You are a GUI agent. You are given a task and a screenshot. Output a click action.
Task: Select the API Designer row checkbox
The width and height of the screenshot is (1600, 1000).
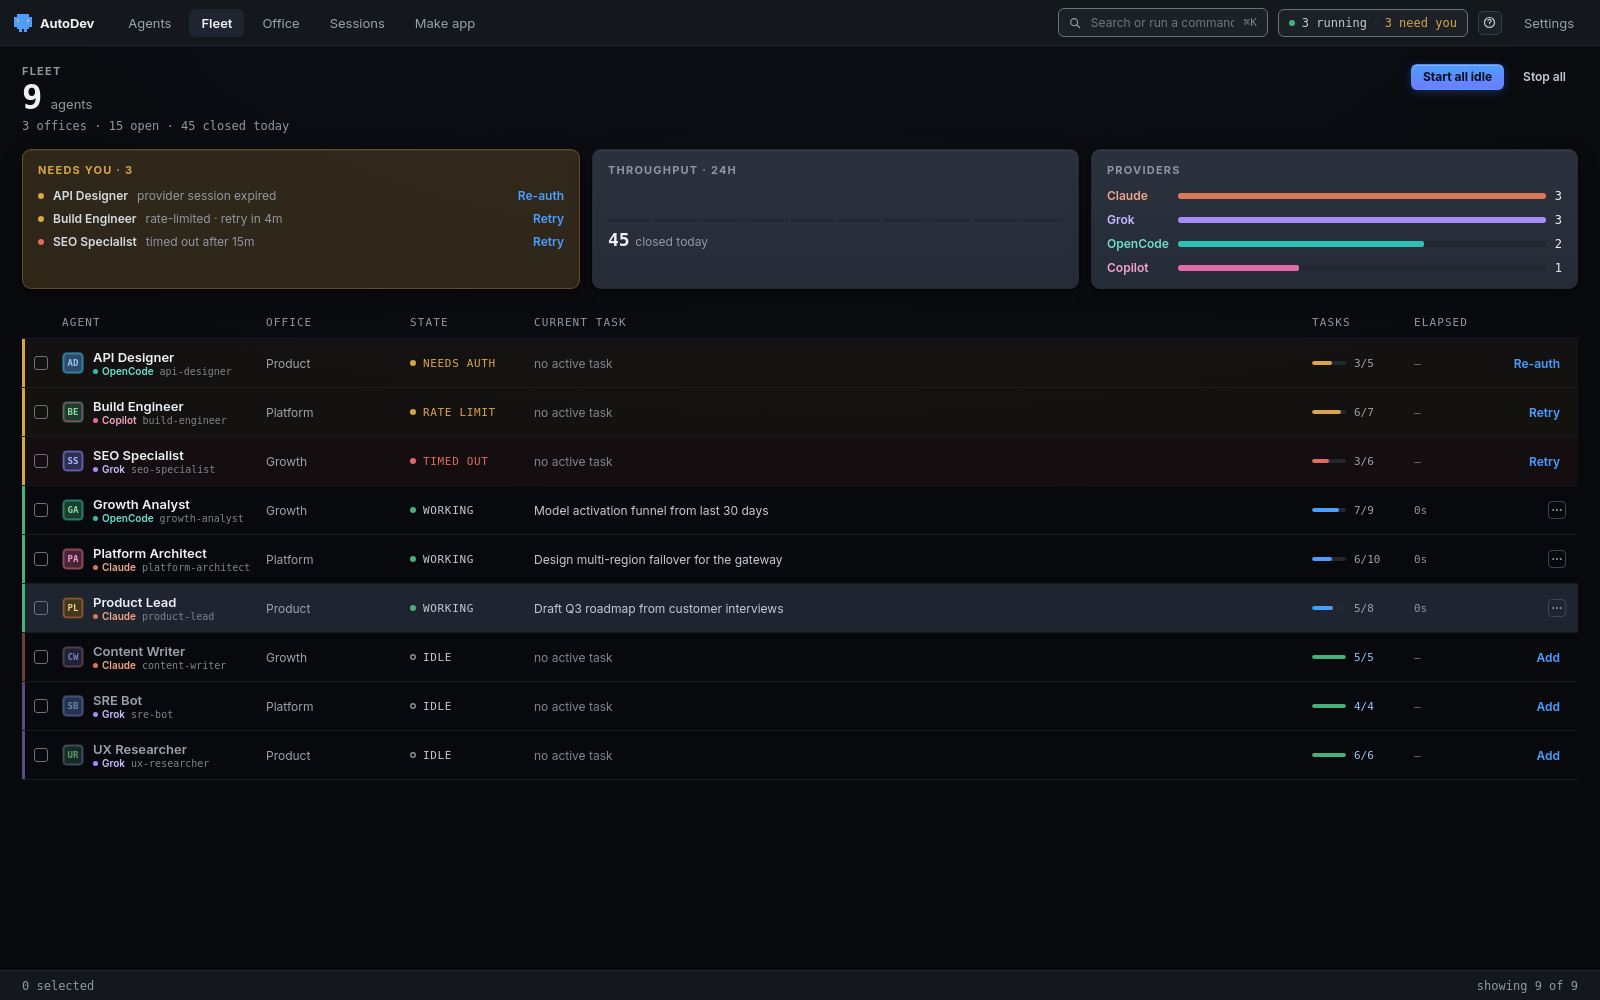(41, 363)
